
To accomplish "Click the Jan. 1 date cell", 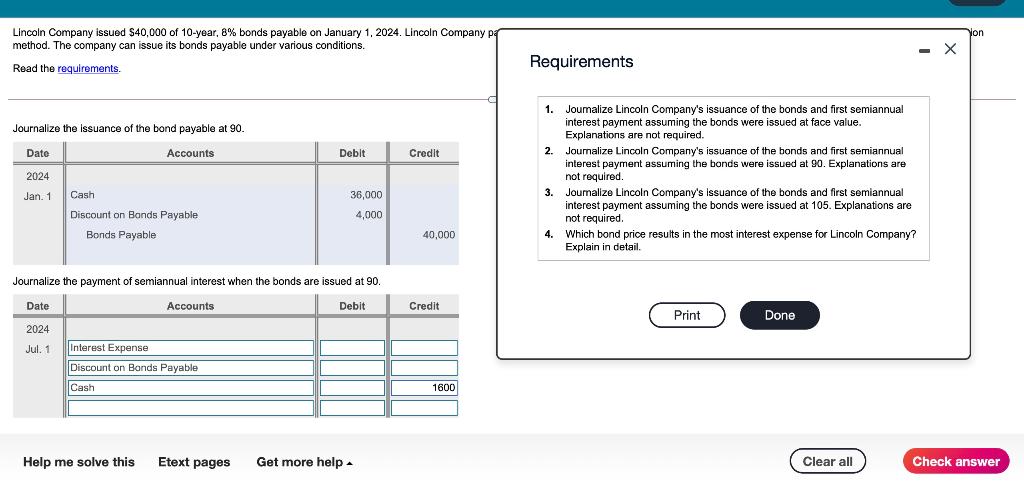I will coord(37,195).
